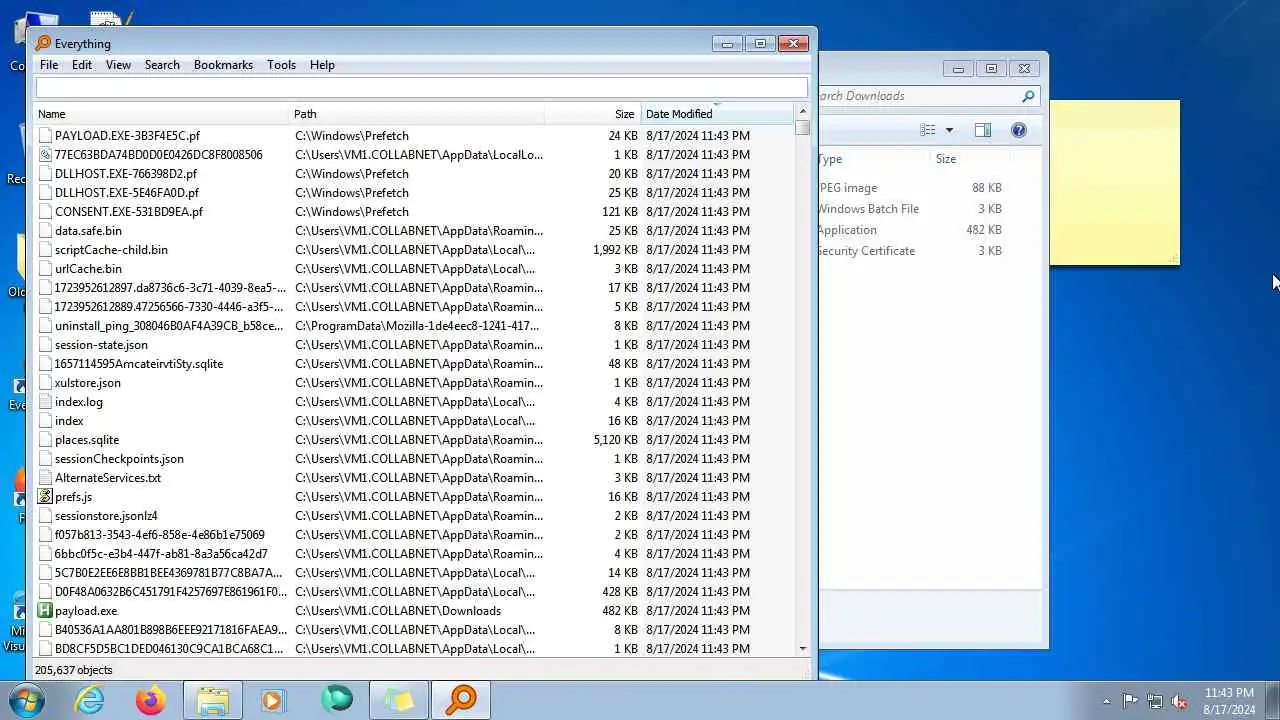Click the scroll up arrow in results list

(802, 112)
